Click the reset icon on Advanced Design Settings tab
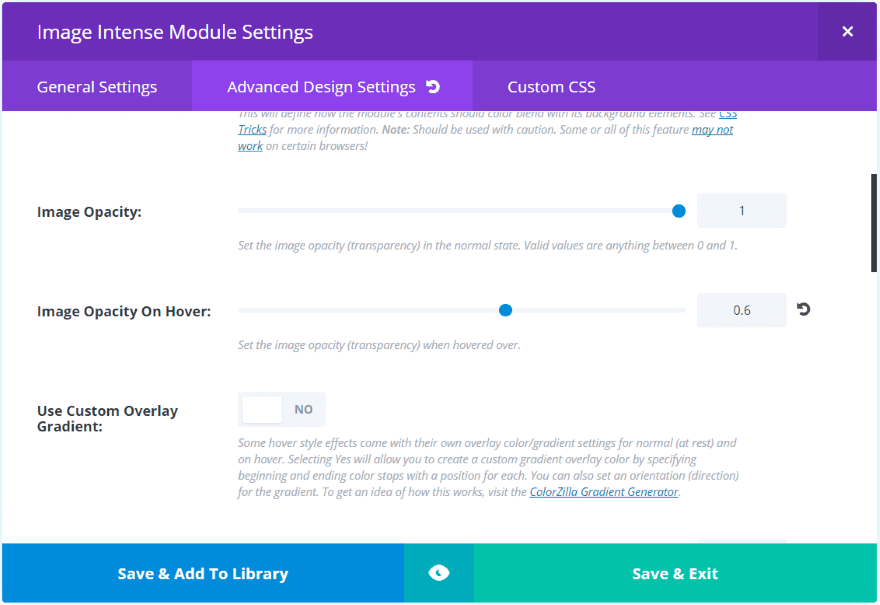The image size is (880, 605). coord(433,87)
